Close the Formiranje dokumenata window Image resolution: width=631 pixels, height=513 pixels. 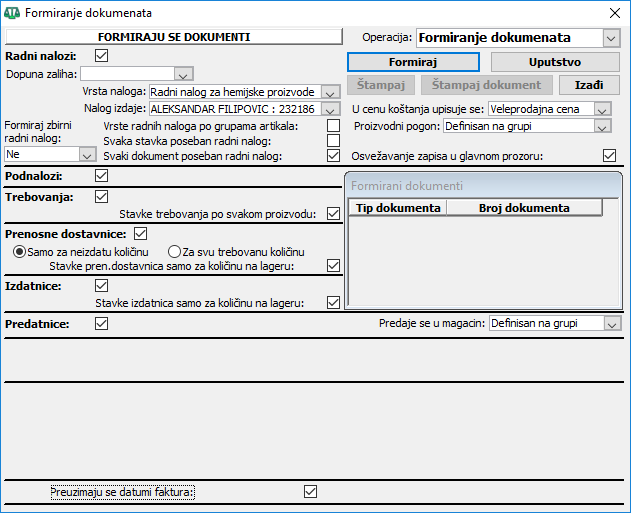615,13
